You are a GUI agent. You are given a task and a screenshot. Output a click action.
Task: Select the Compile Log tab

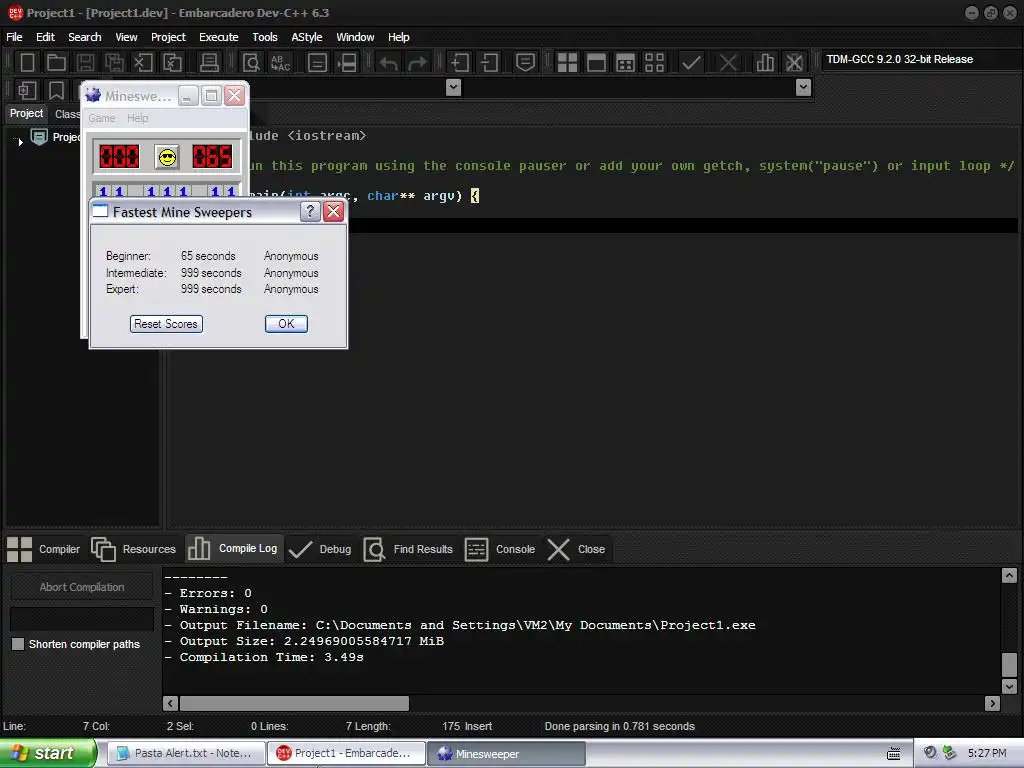click(x=233, y=549)
